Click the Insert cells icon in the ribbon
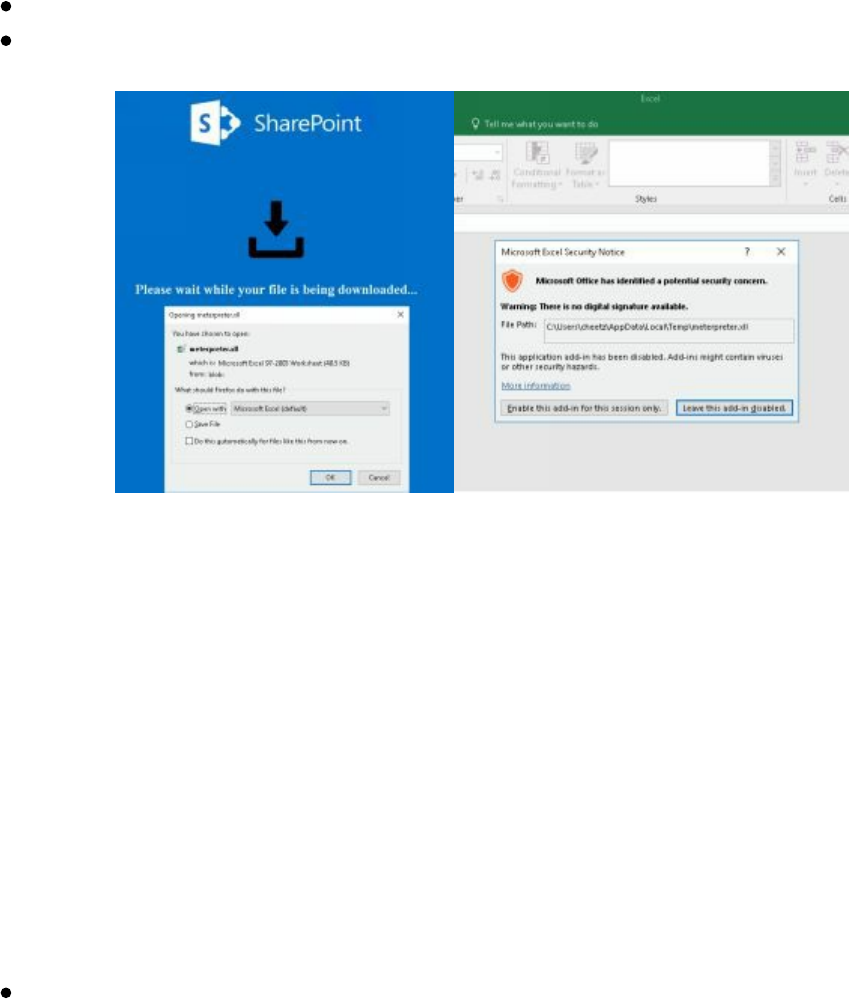Screen dimensions: 849x999 pyautogui.click(x=805, y=153)
